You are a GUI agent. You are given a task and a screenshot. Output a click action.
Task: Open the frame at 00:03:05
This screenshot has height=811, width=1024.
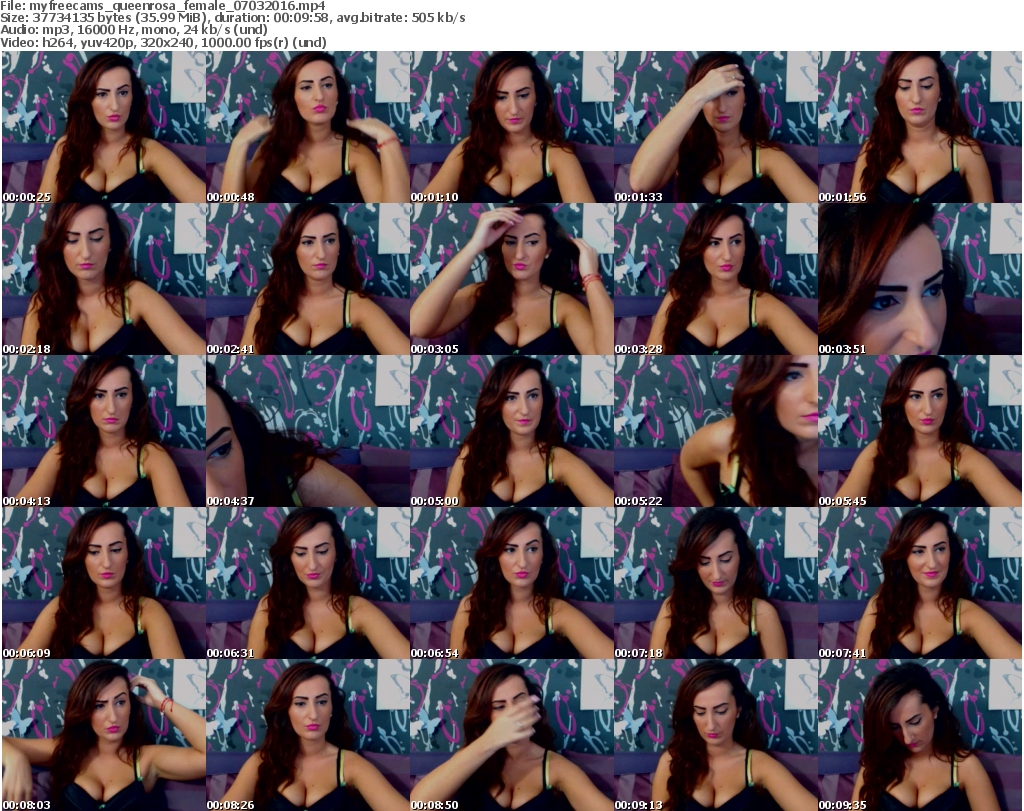[x=511, y=279]
